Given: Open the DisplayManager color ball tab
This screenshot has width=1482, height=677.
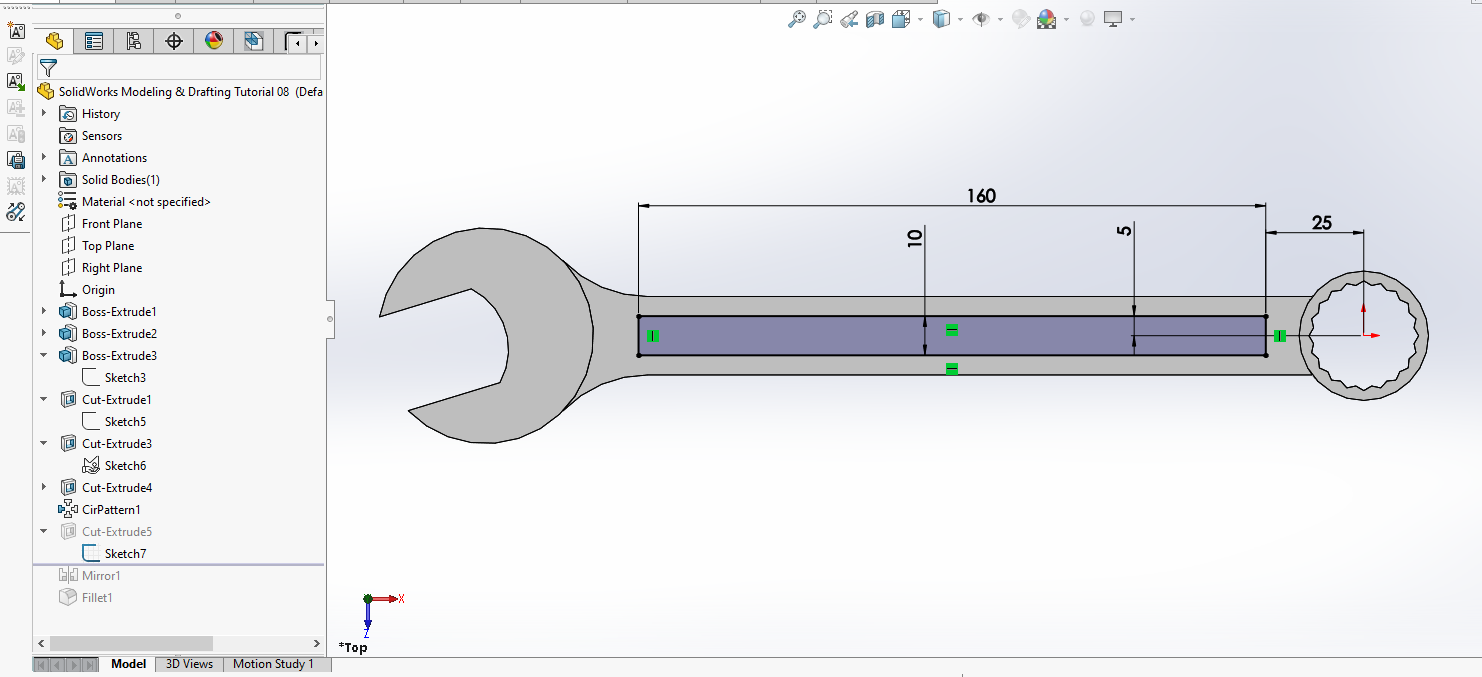Looking at the screenshot, I should 214,41.
